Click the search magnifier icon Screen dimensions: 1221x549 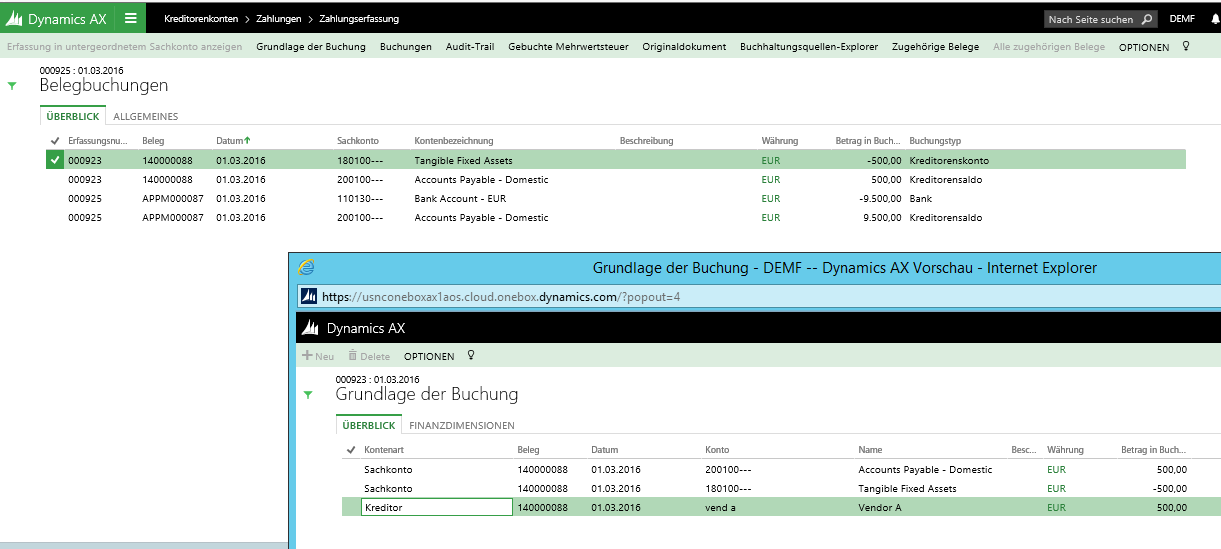coord(1146,19)
